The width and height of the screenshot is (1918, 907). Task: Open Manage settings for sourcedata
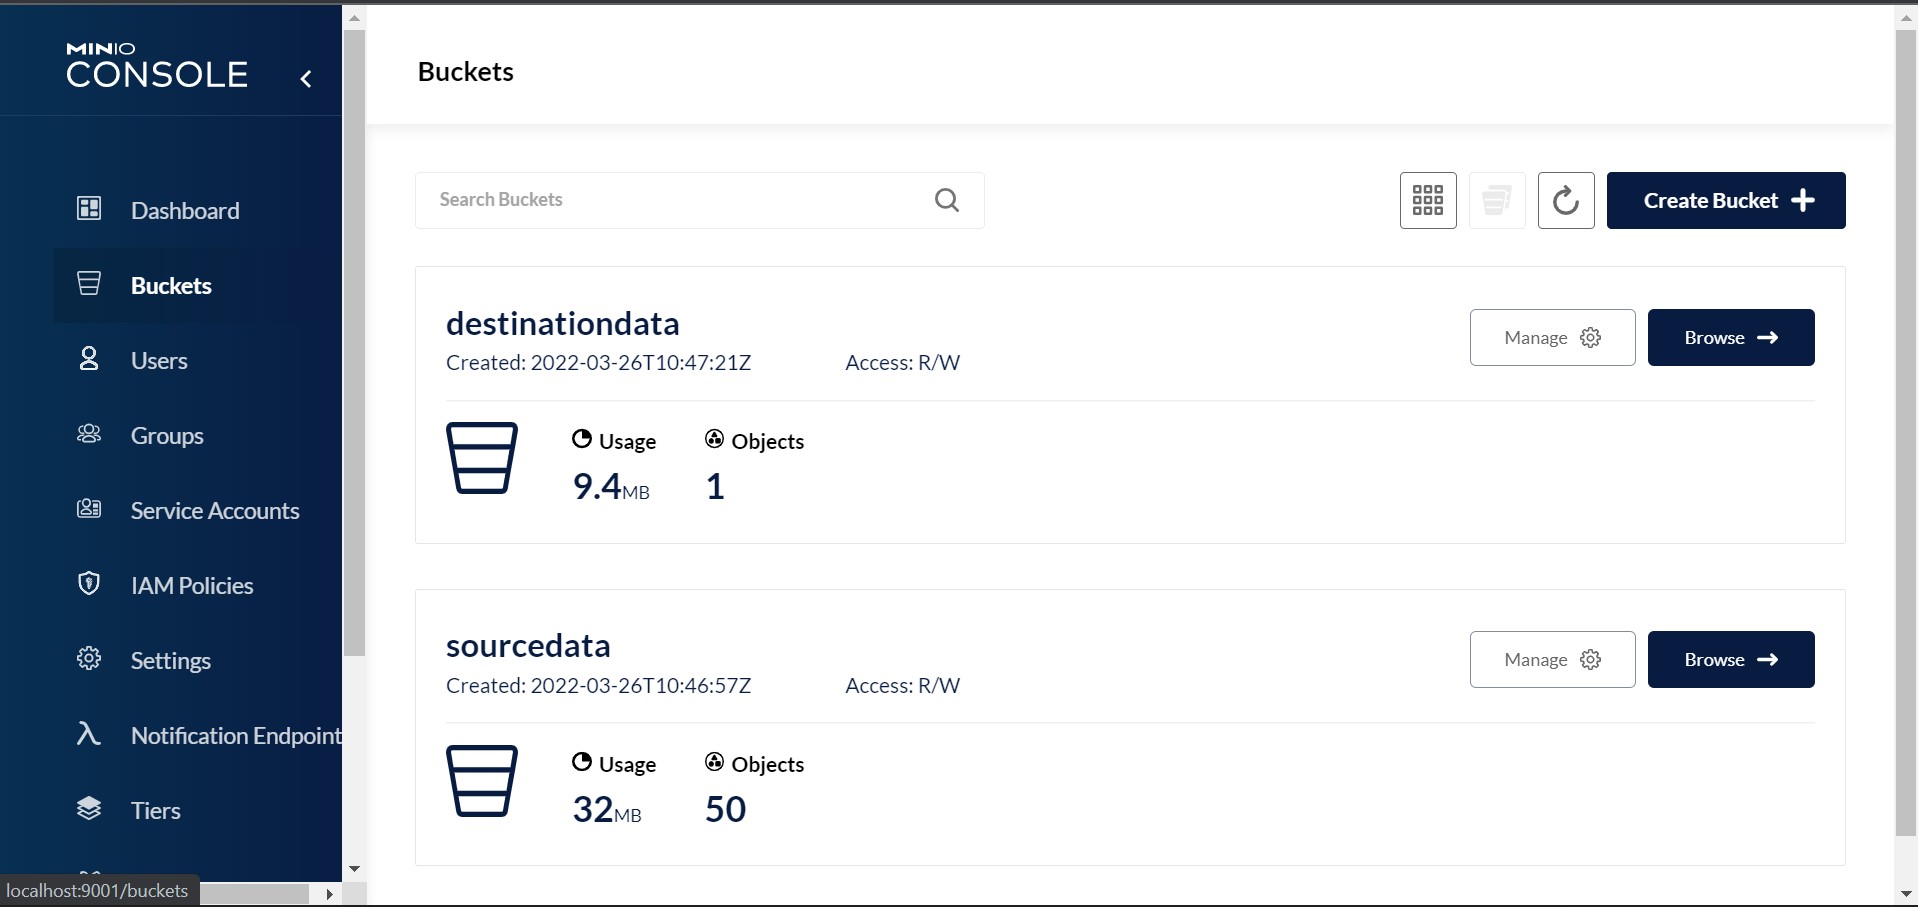(x=1551, y=659)
